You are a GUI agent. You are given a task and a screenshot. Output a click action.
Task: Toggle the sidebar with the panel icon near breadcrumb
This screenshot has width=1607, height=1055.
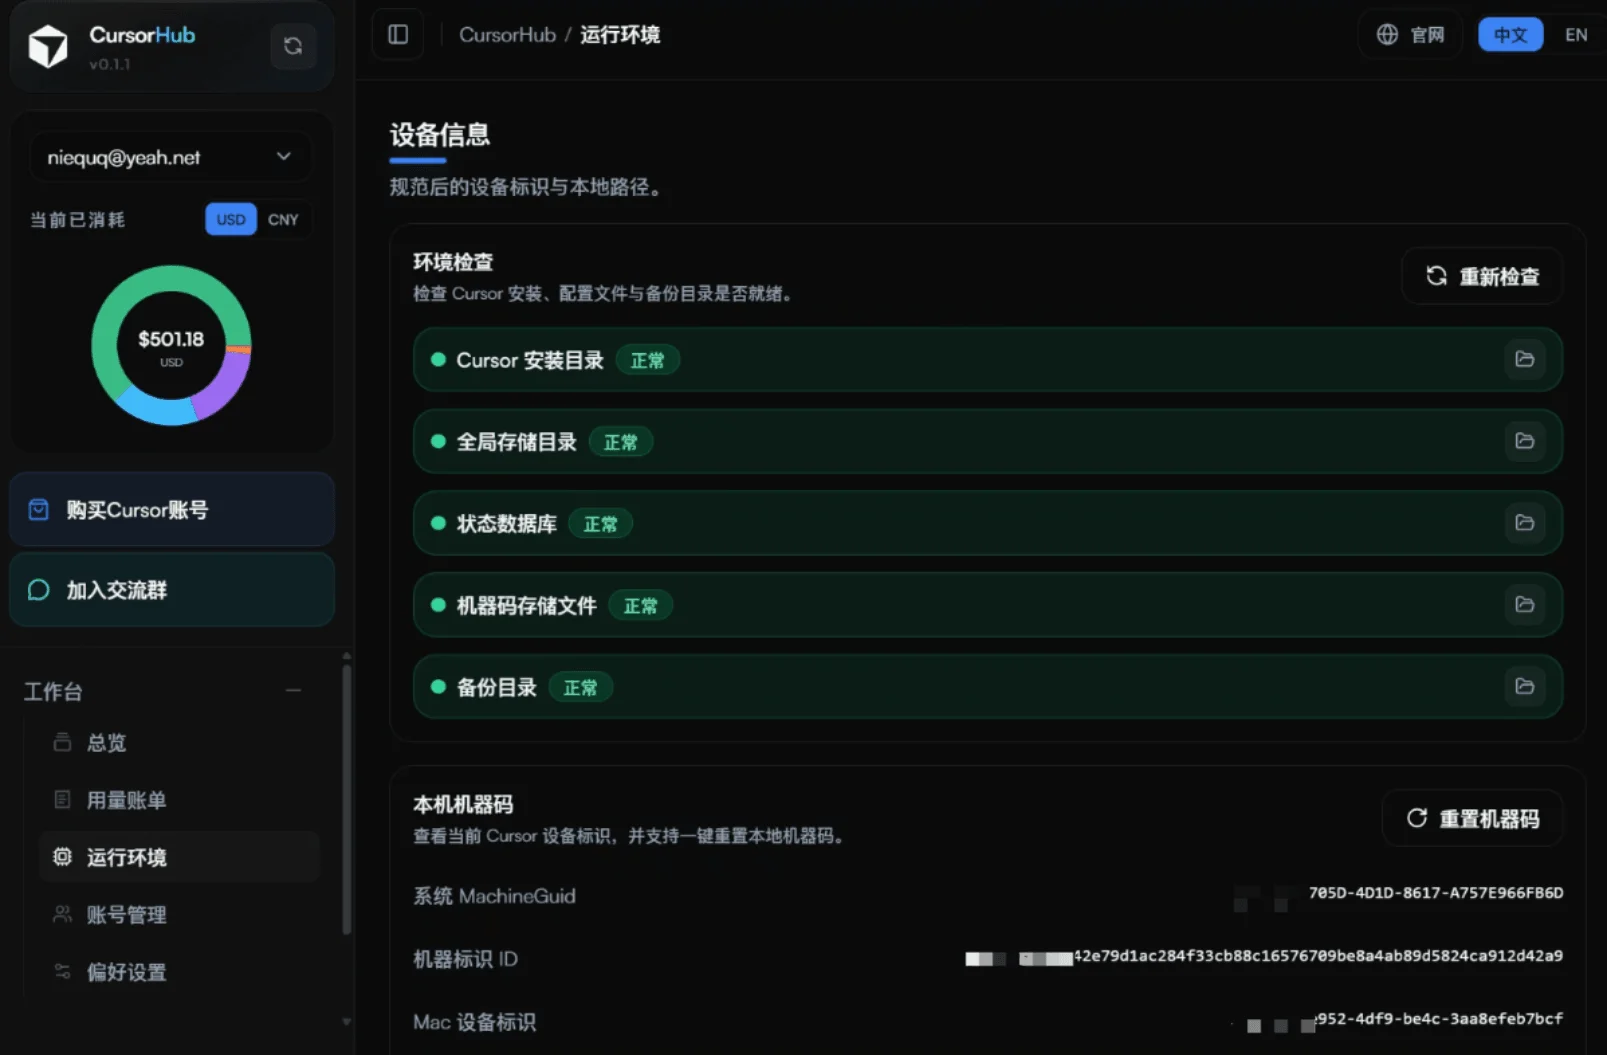(x=397, y=34)
